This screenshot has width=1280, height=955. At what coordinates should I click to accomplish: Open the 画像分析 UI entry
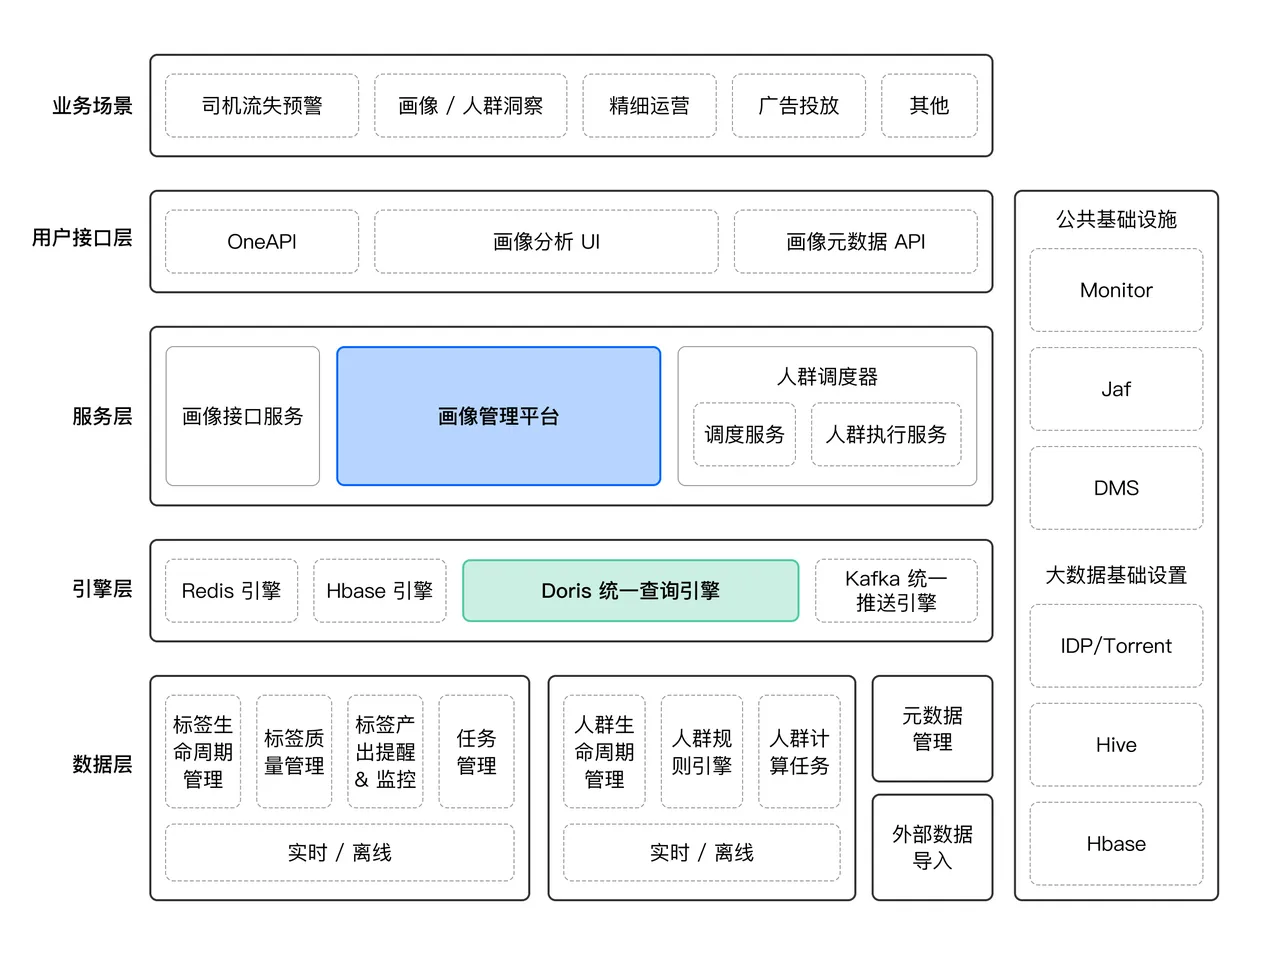tap(546, 241)
